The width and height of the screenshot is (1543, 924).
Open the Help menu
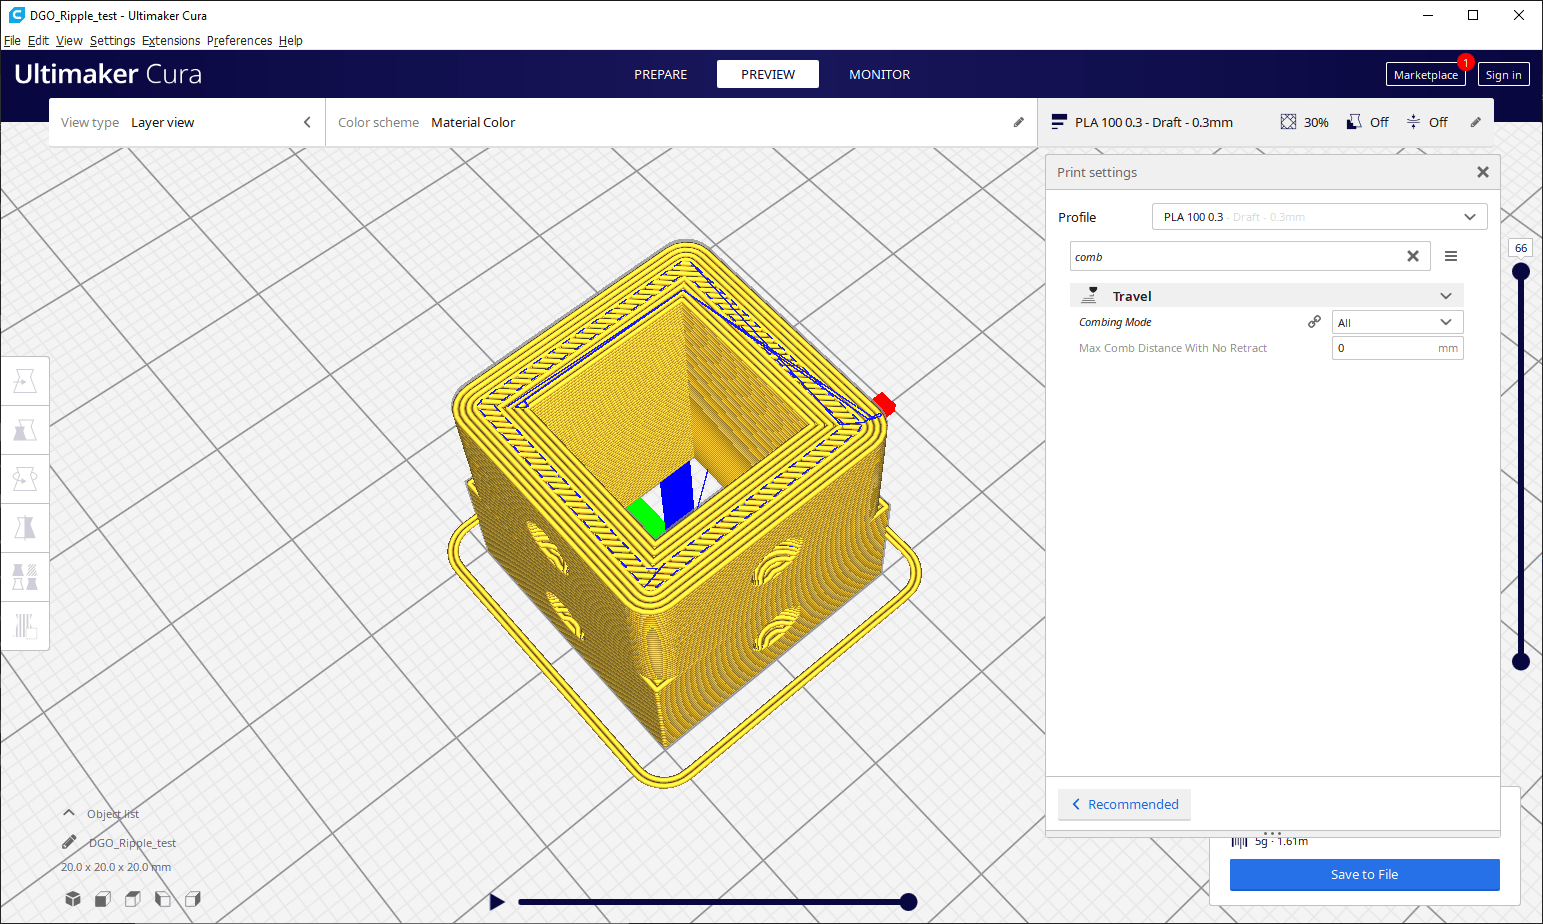coord(291,40)
